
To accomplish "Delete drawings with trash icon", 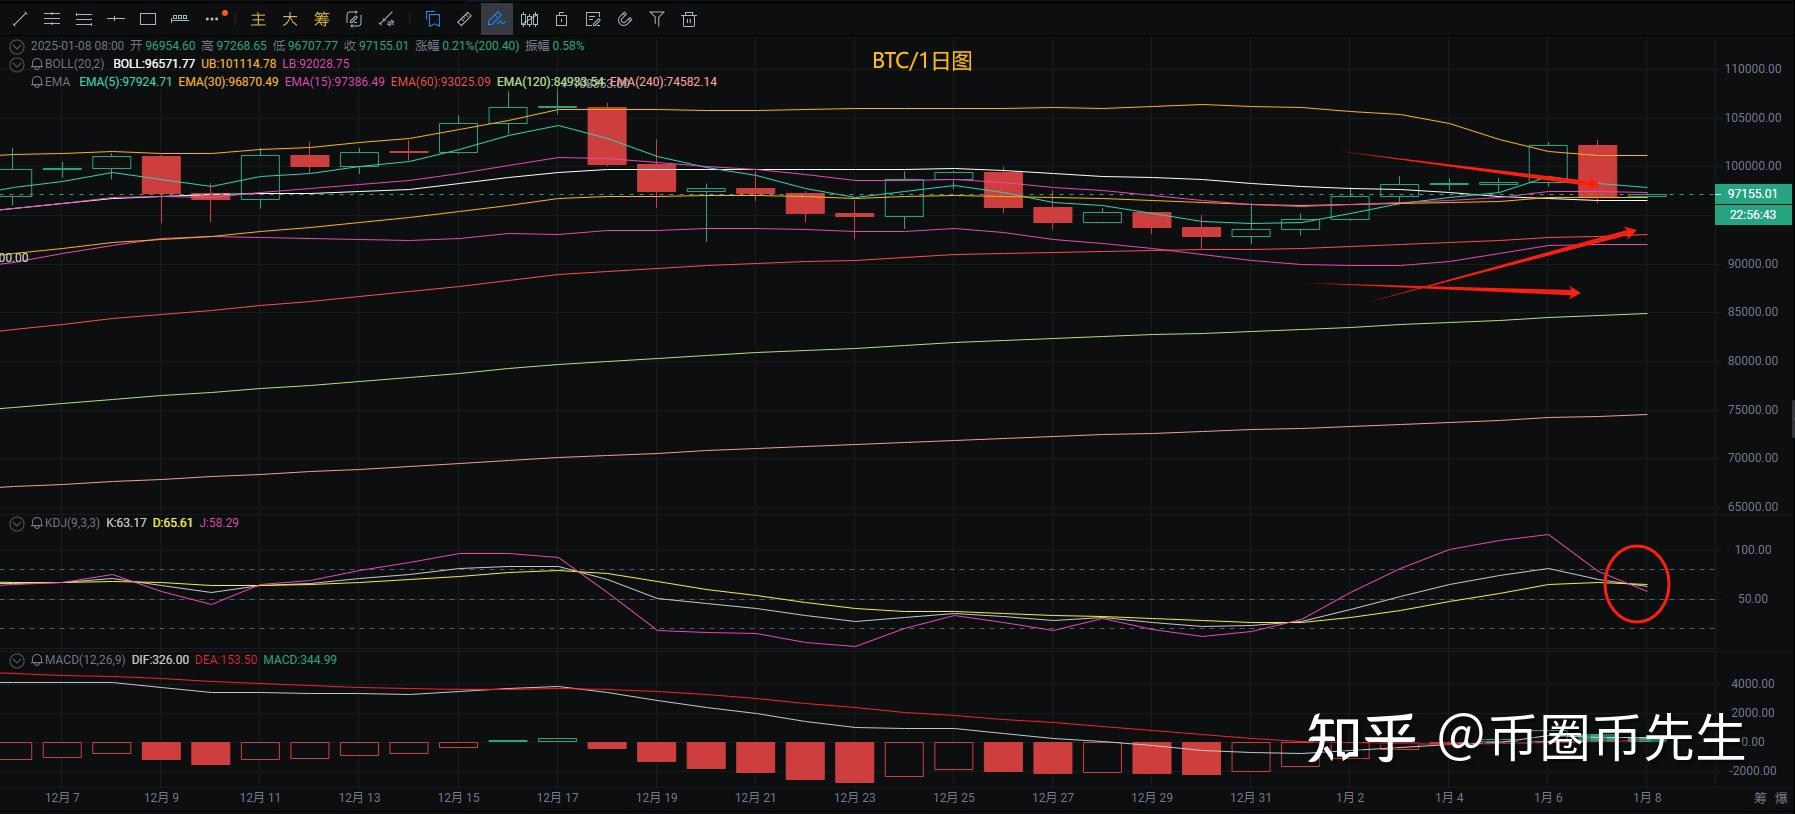I will tap(689, 19).
